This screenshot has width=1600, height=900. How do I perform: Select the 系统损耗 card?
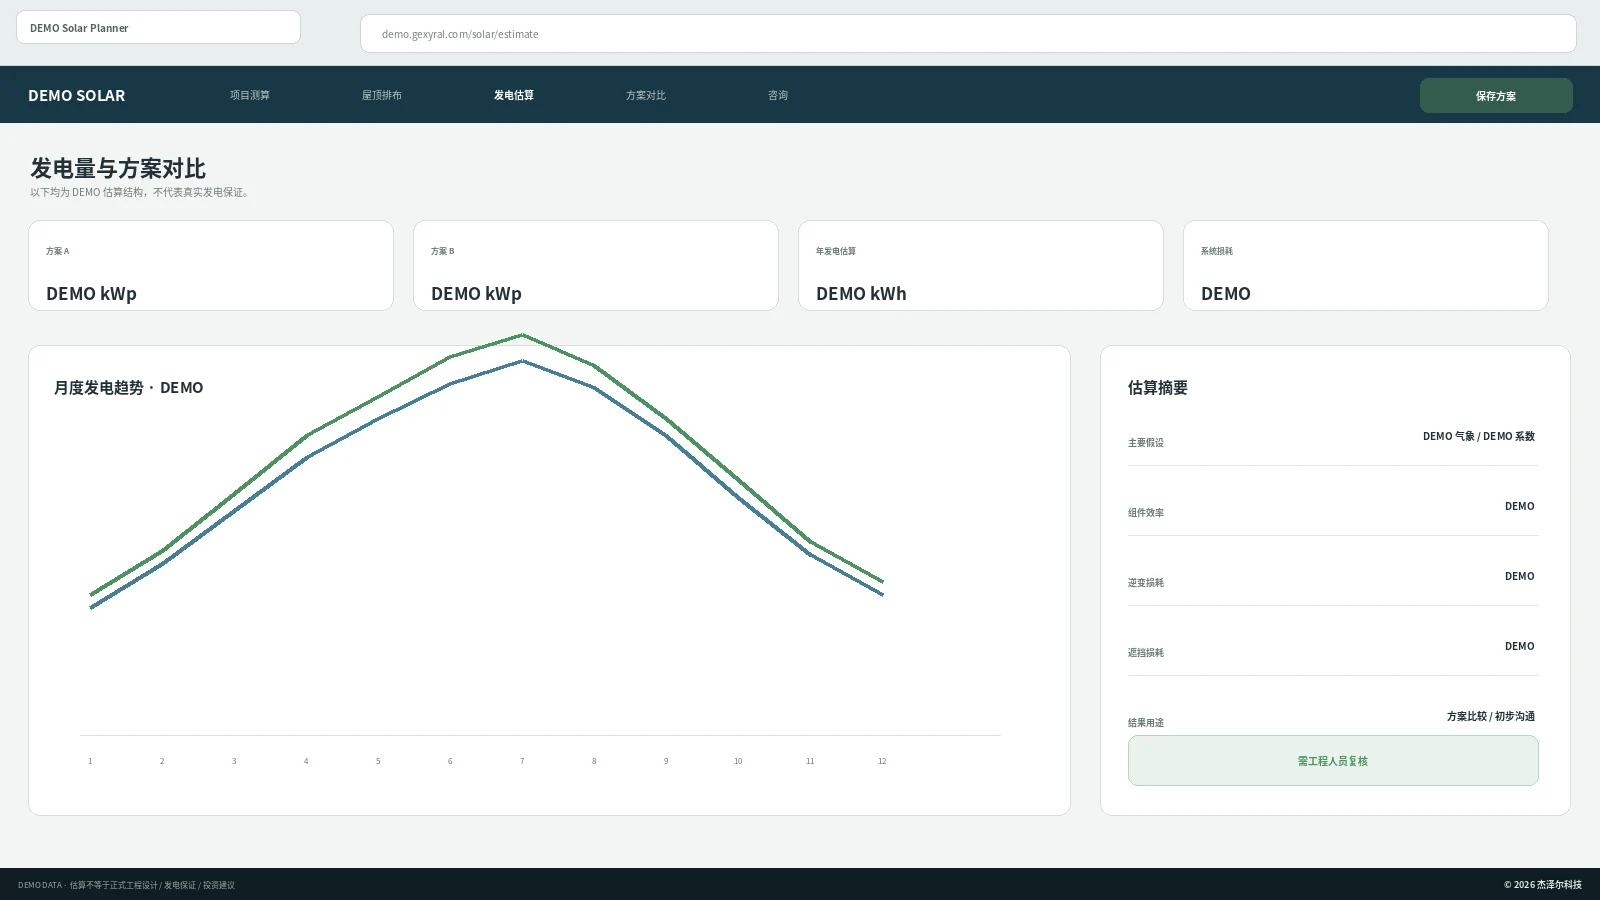pos(1366,266)
